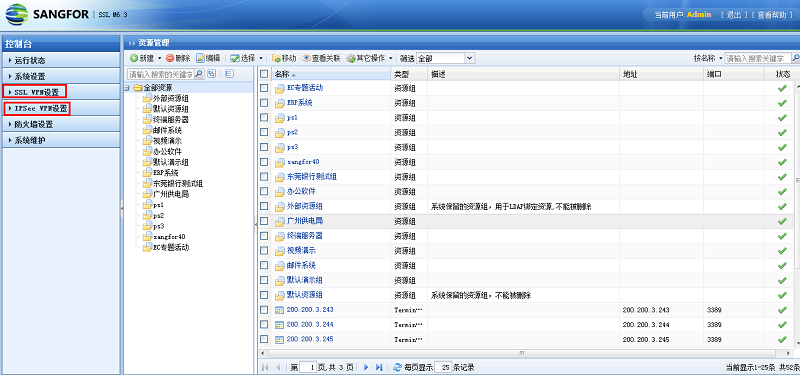Click the expand-all icon next to tree search
Viewport: 800px width, 375px height.
(212, 74)
